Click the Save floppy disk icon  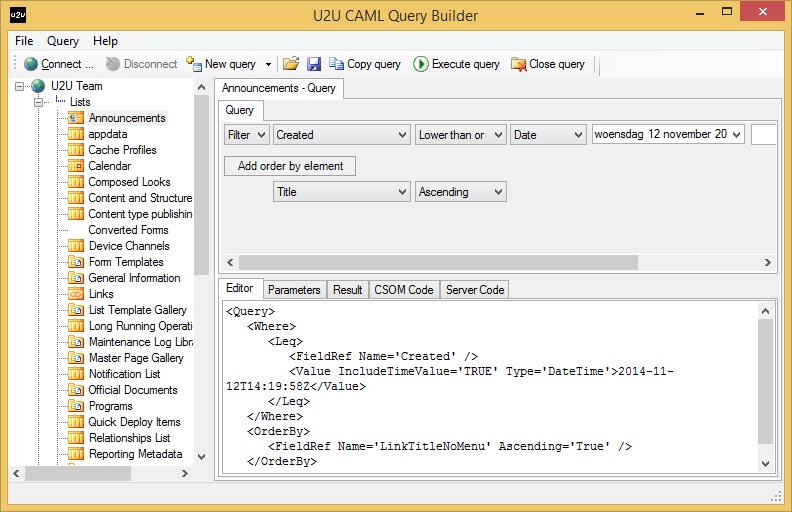pyautogui.click(x=314, y=64)
